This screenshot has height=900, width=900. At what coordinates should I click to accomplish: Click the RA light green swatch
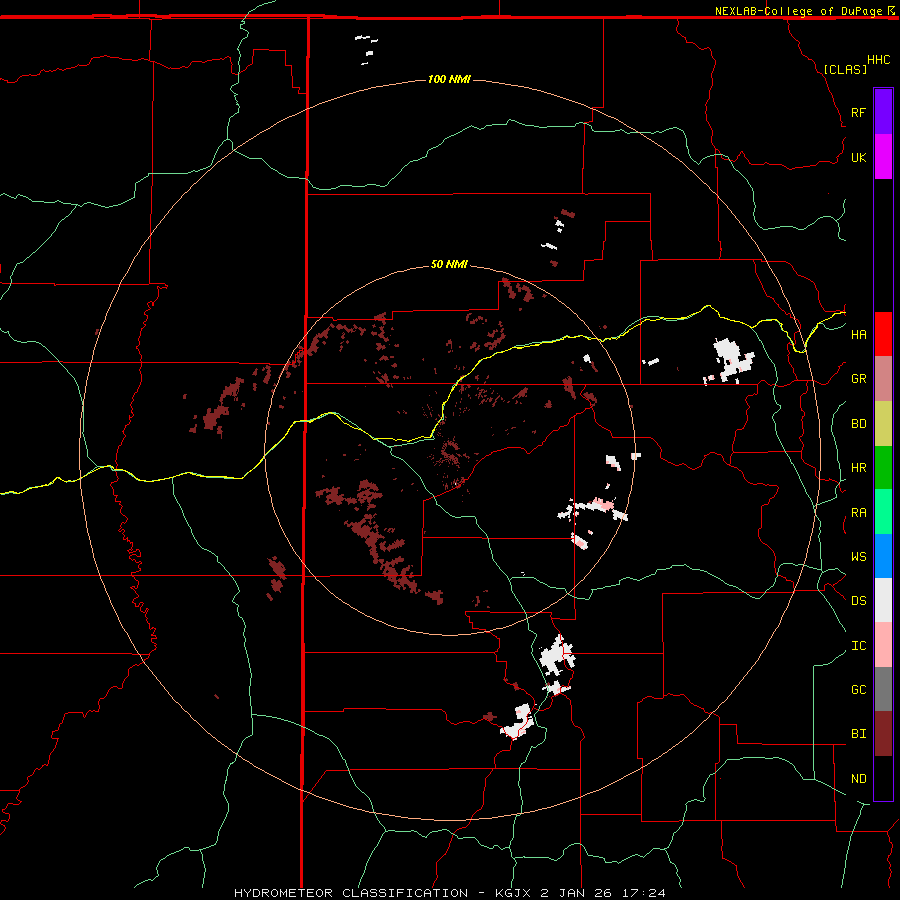click(883, 512)
